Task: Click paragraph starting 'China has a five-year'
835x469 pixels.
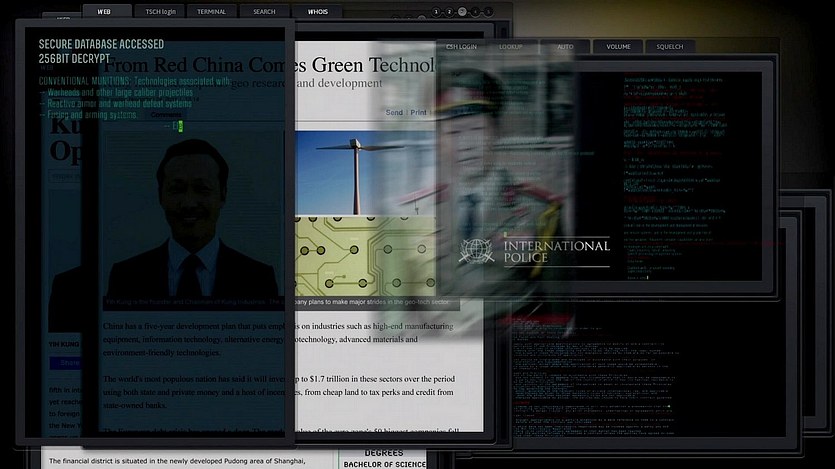Action: point(278,339)
